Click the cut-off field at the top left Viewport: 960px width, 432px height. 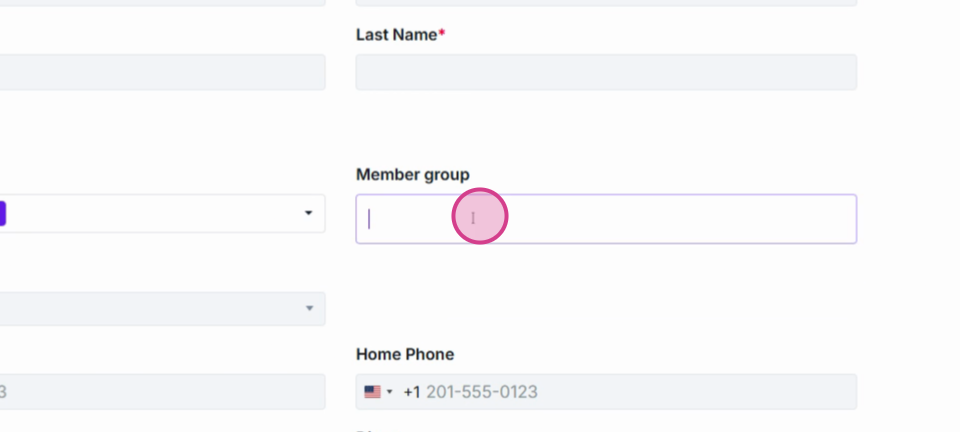click(x=163, y=3)
